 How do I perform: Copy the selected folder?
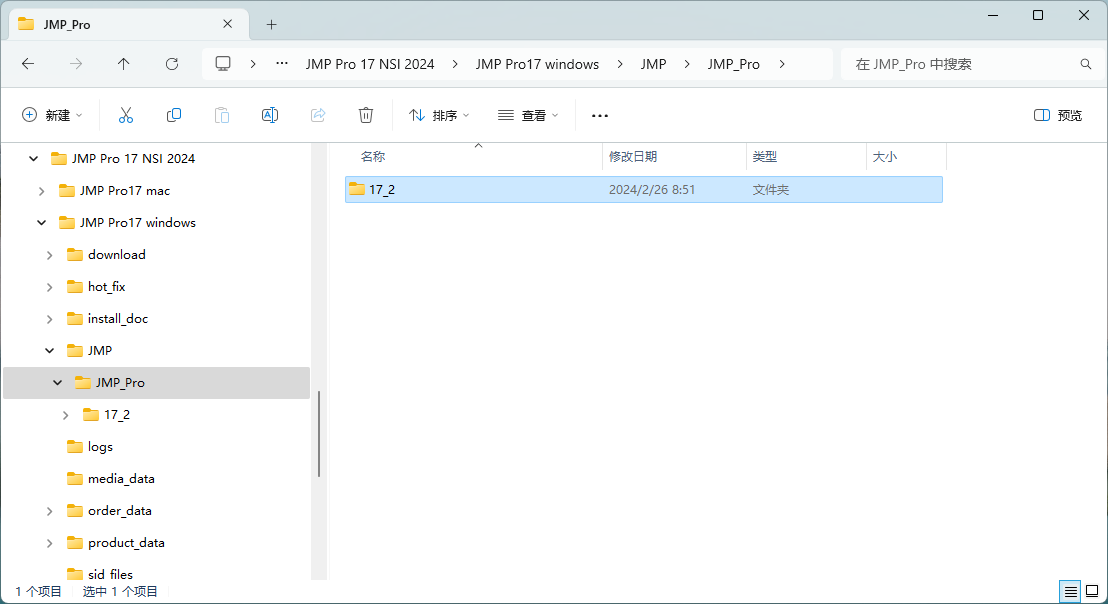coord(174,115)
